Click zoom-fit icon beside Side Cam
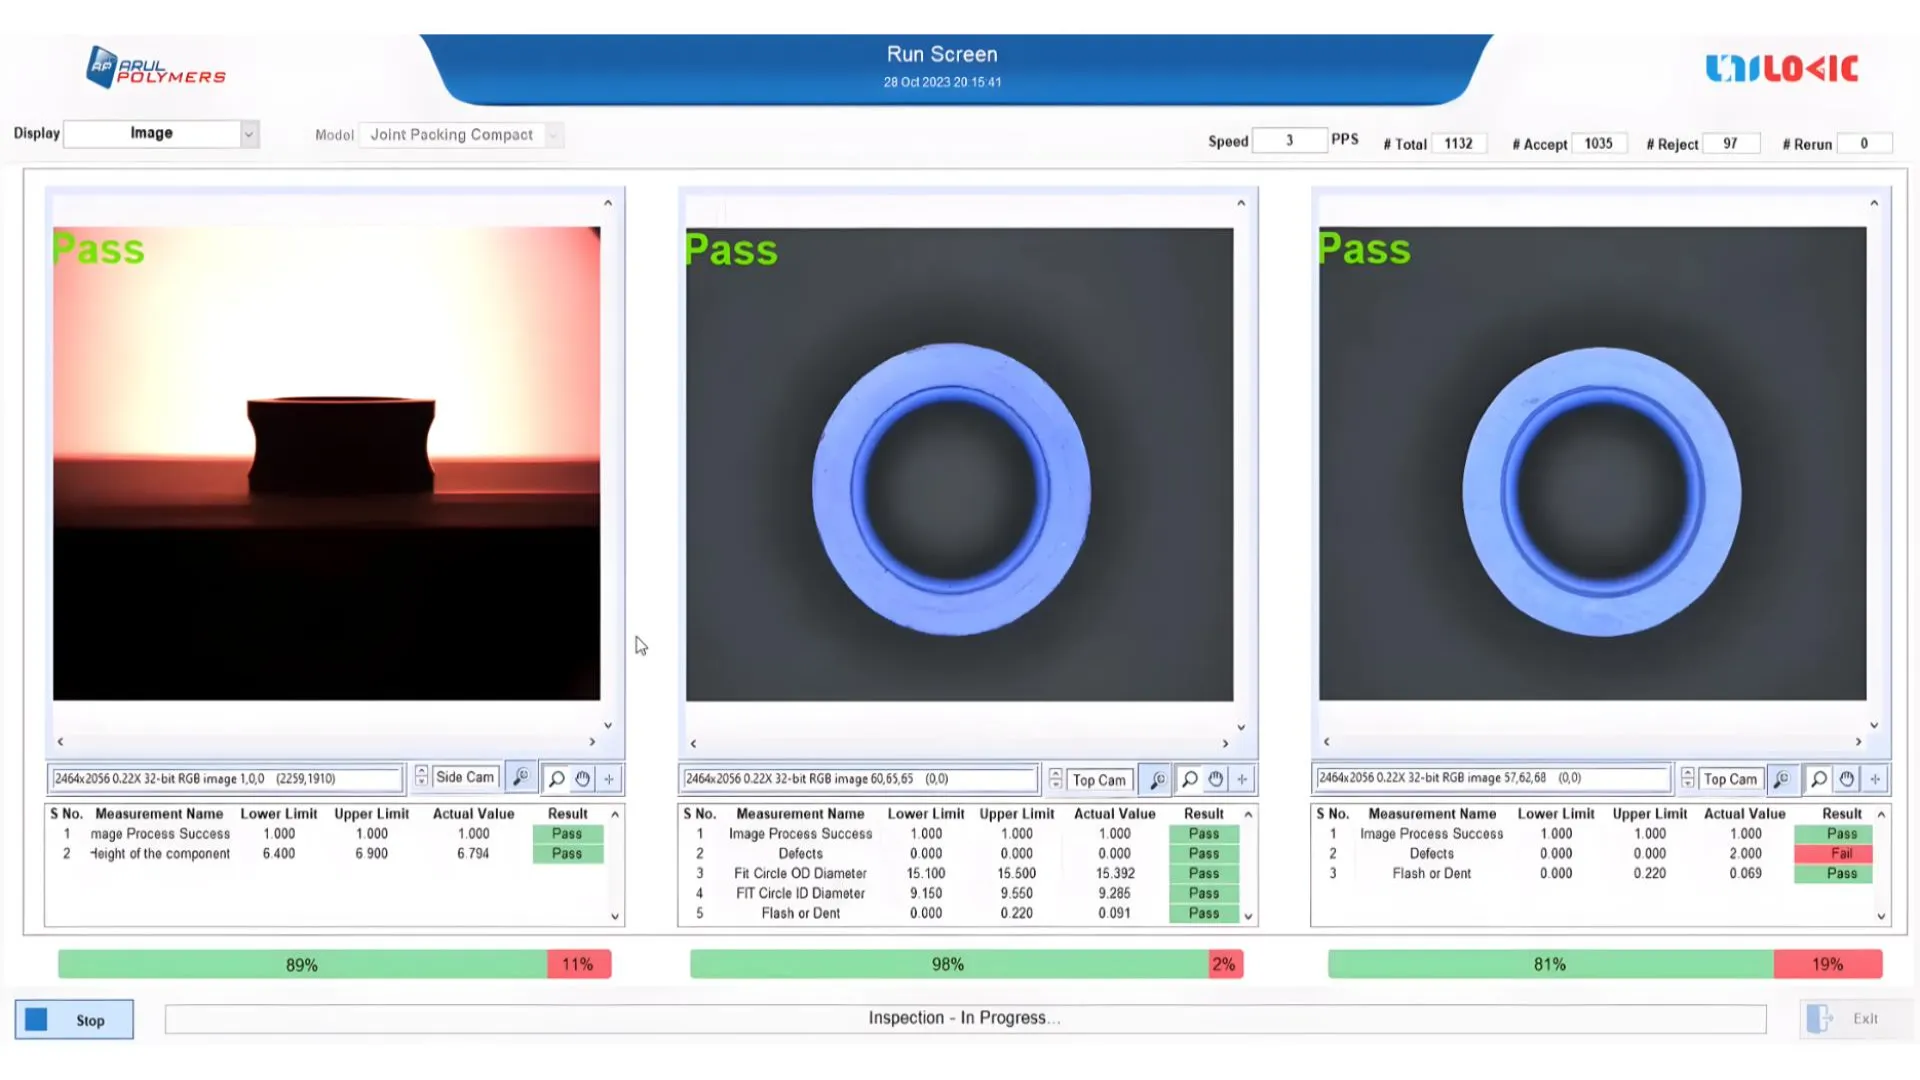1920x1080 pixels. coord(520,778)
